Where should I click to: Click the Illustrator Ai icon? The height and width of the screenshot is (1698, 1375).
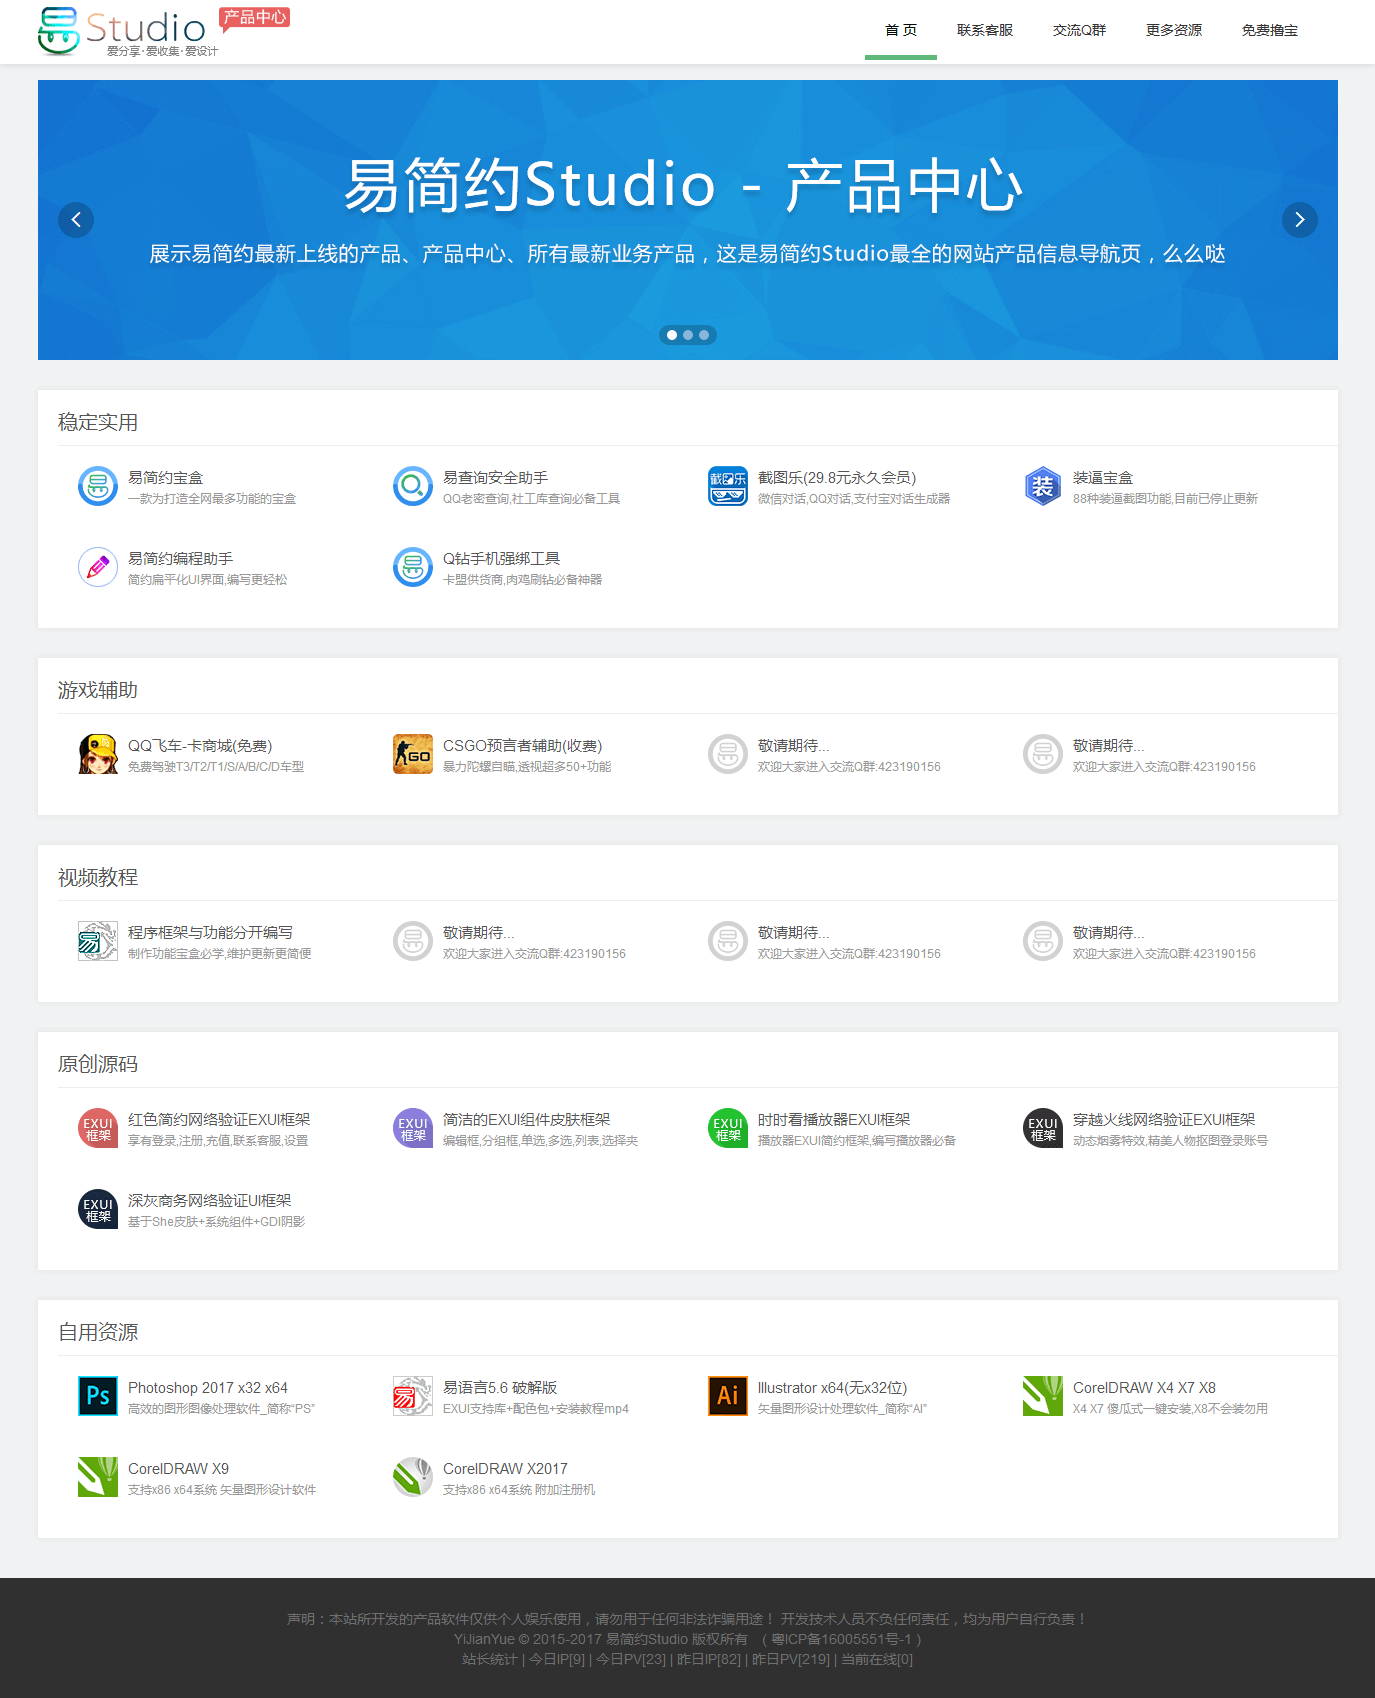click(728, 1396)
